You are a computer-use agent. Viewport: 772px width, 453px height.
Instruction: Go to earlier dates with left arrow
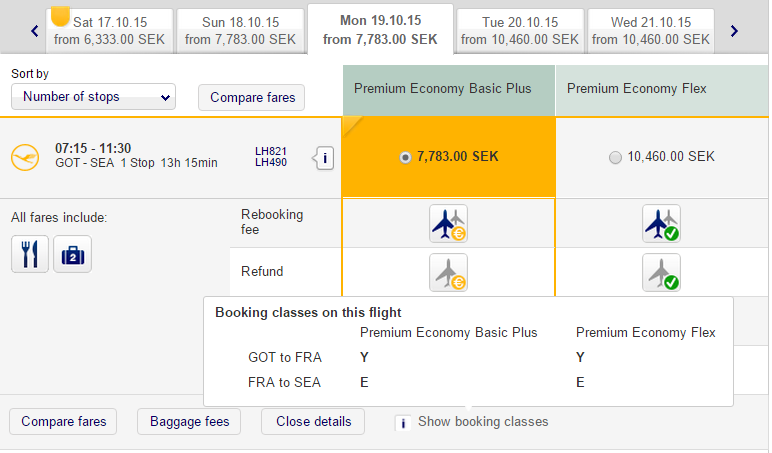(35, 31)
